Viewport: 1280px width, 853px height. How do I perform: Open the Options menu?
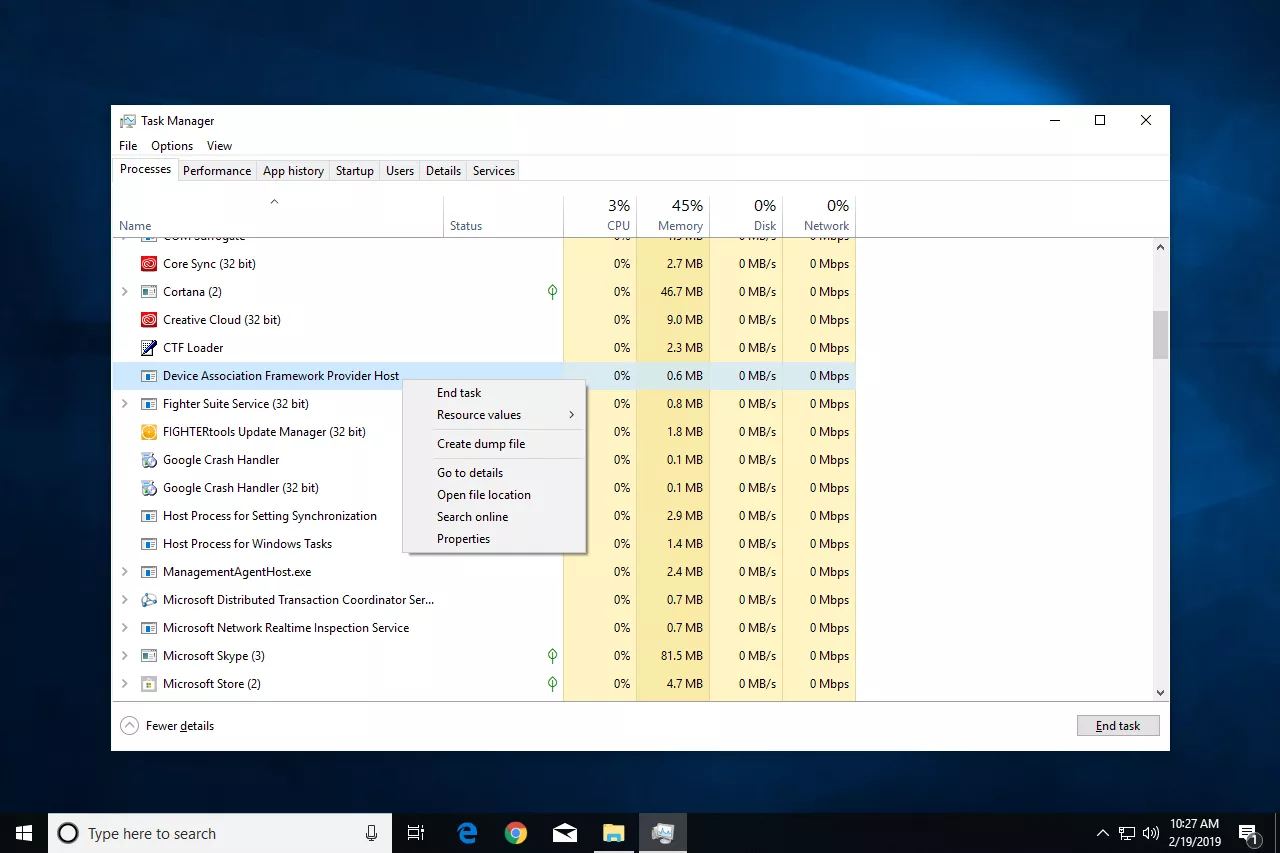172,146
